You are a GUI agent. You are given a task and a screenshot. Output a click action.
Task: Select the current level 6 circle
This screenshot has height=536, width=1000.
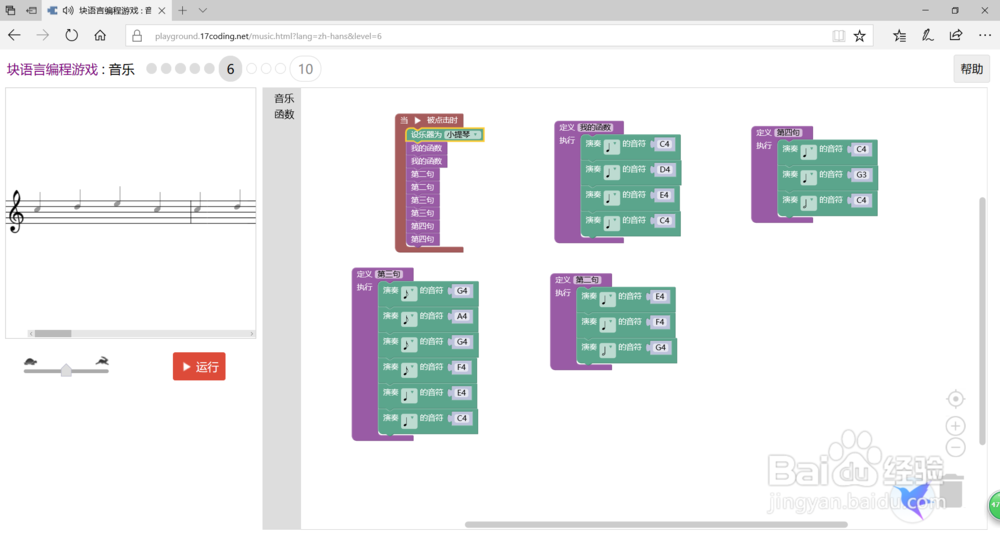(230, 69)
